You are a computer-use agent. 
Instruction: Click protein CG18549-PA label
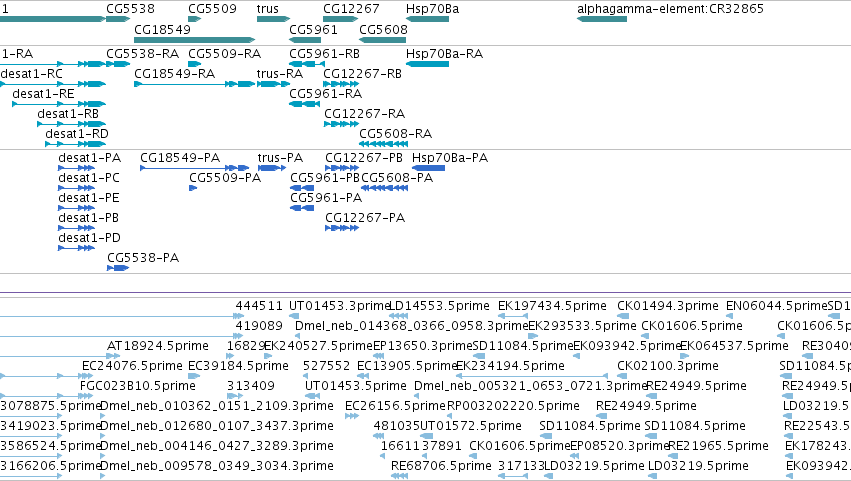pyautogui.click(x=180, y=158)
